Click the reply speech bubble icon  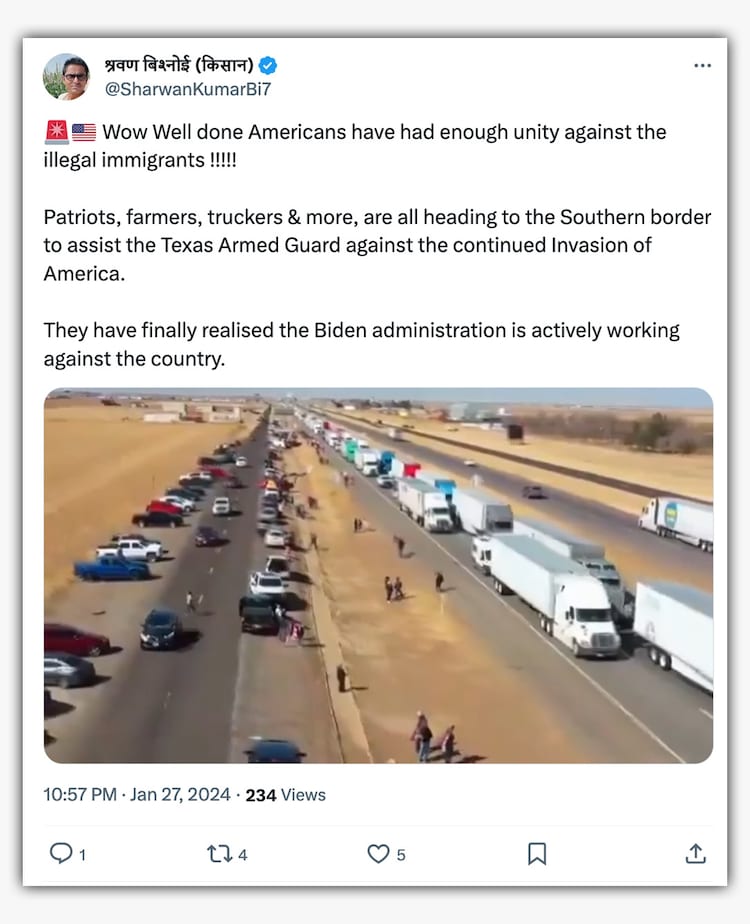pyautogui.click(x=61, y=853)
